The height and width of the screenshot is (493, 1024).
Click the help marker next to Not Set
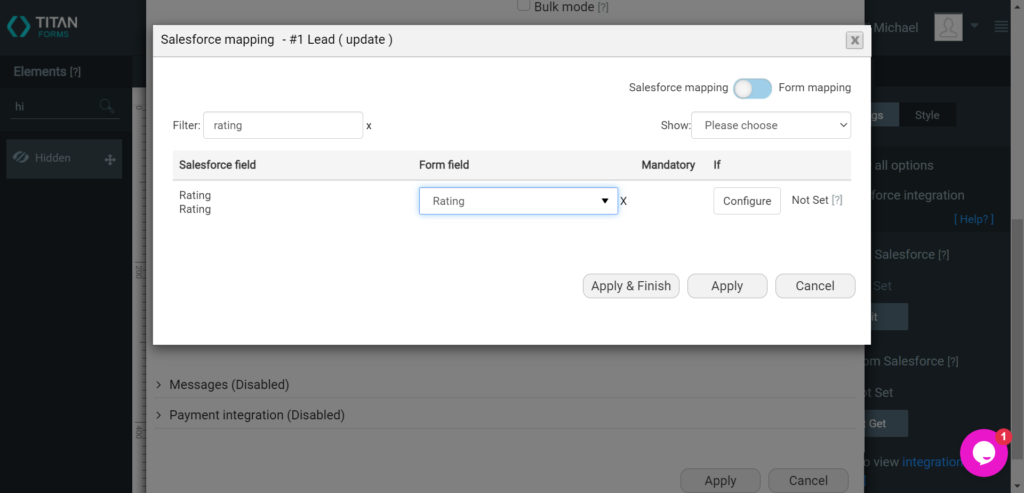click(x=837, y=200)
